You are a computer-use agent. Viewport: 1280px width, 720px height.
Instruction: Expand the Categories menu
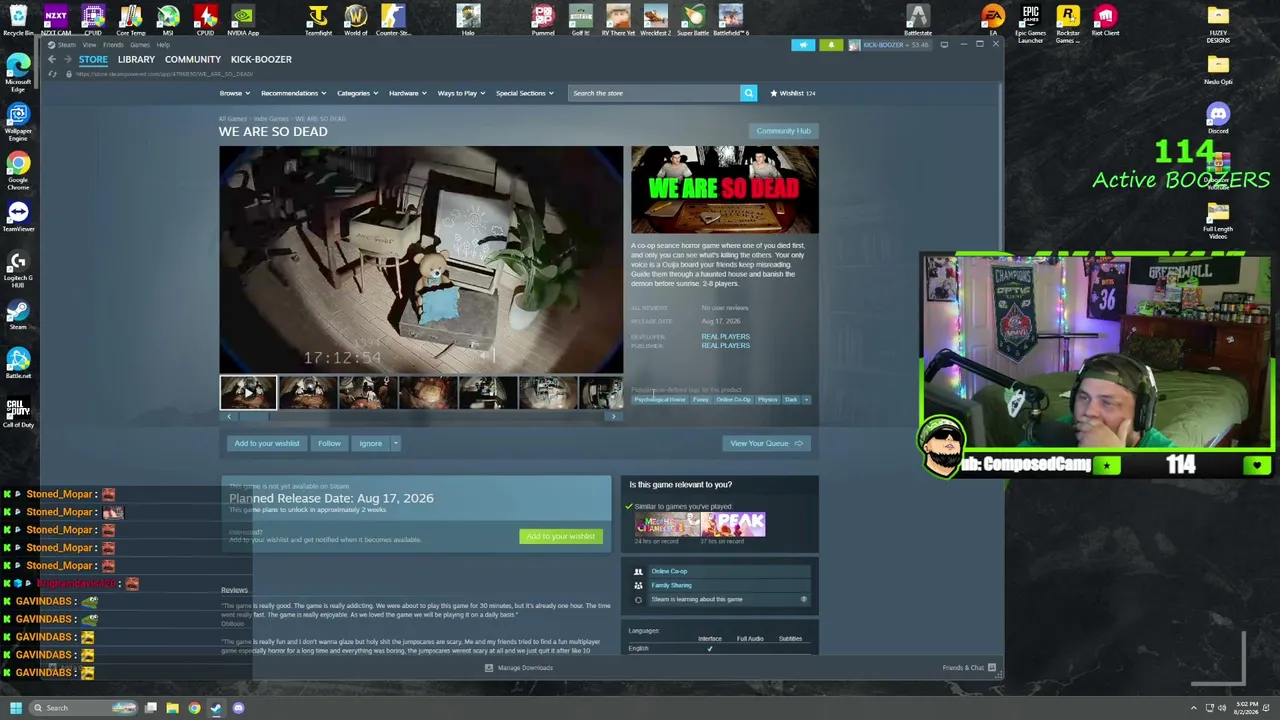pyautogui.click(x=357, y=93)
